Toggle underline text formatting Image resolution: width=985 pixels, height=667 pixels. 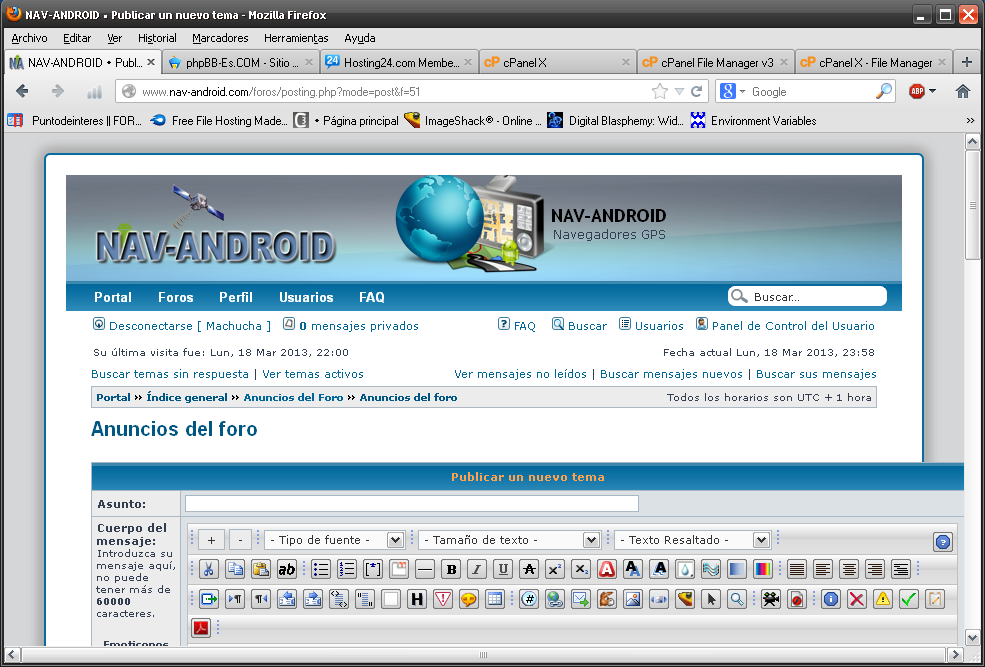click(503, 569)
